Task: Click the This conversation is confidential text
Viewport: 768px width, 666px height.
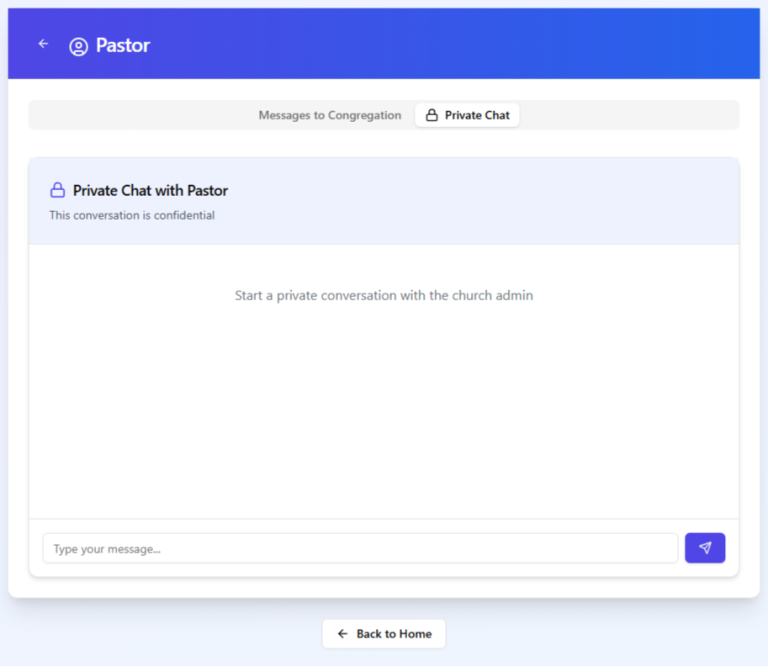Action: (132, 215)
